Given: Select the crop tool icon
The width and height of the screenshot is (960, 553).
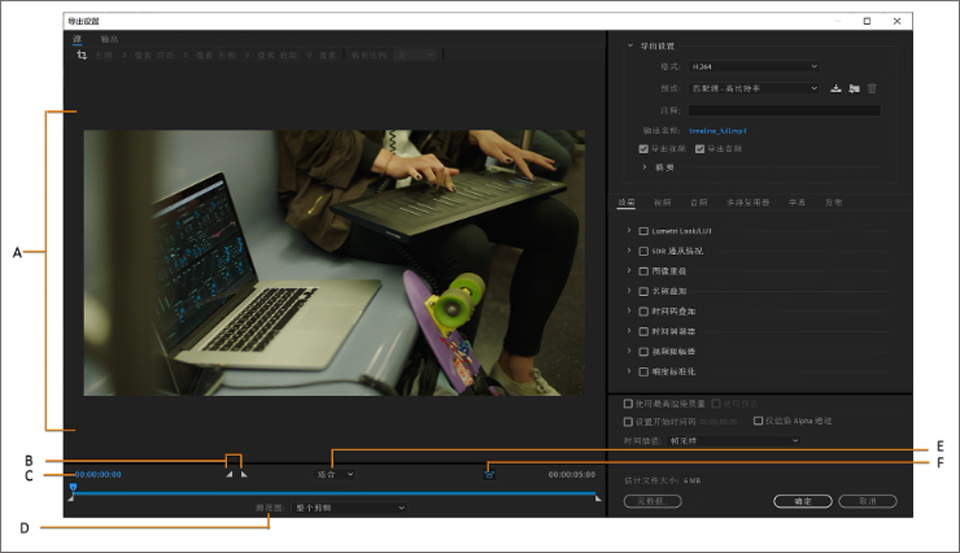Looking at the screenshot, I should [82, 55].
